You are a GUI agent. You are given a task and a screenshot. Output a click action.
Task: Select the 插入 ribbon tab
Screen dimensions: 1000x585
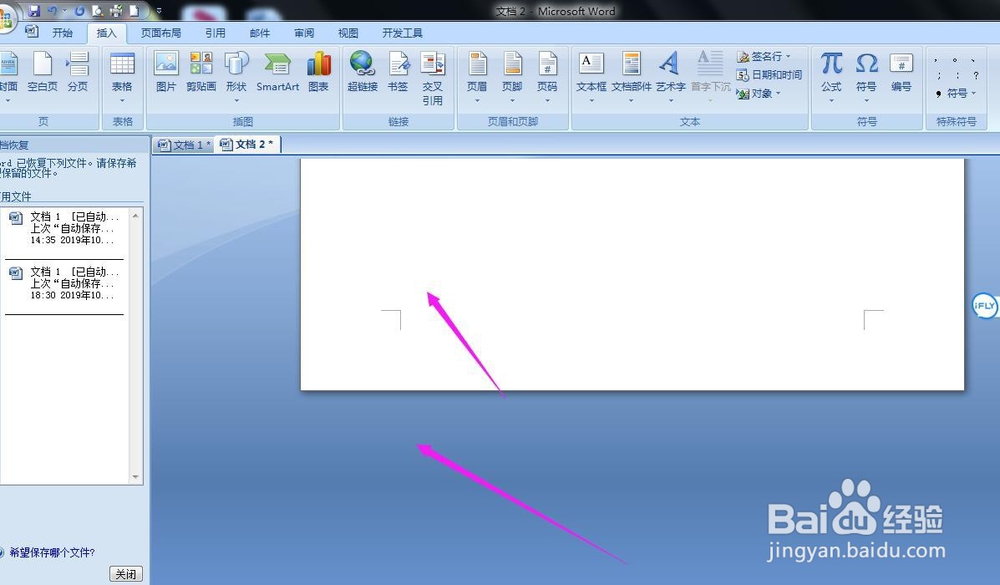coord(107,33)
